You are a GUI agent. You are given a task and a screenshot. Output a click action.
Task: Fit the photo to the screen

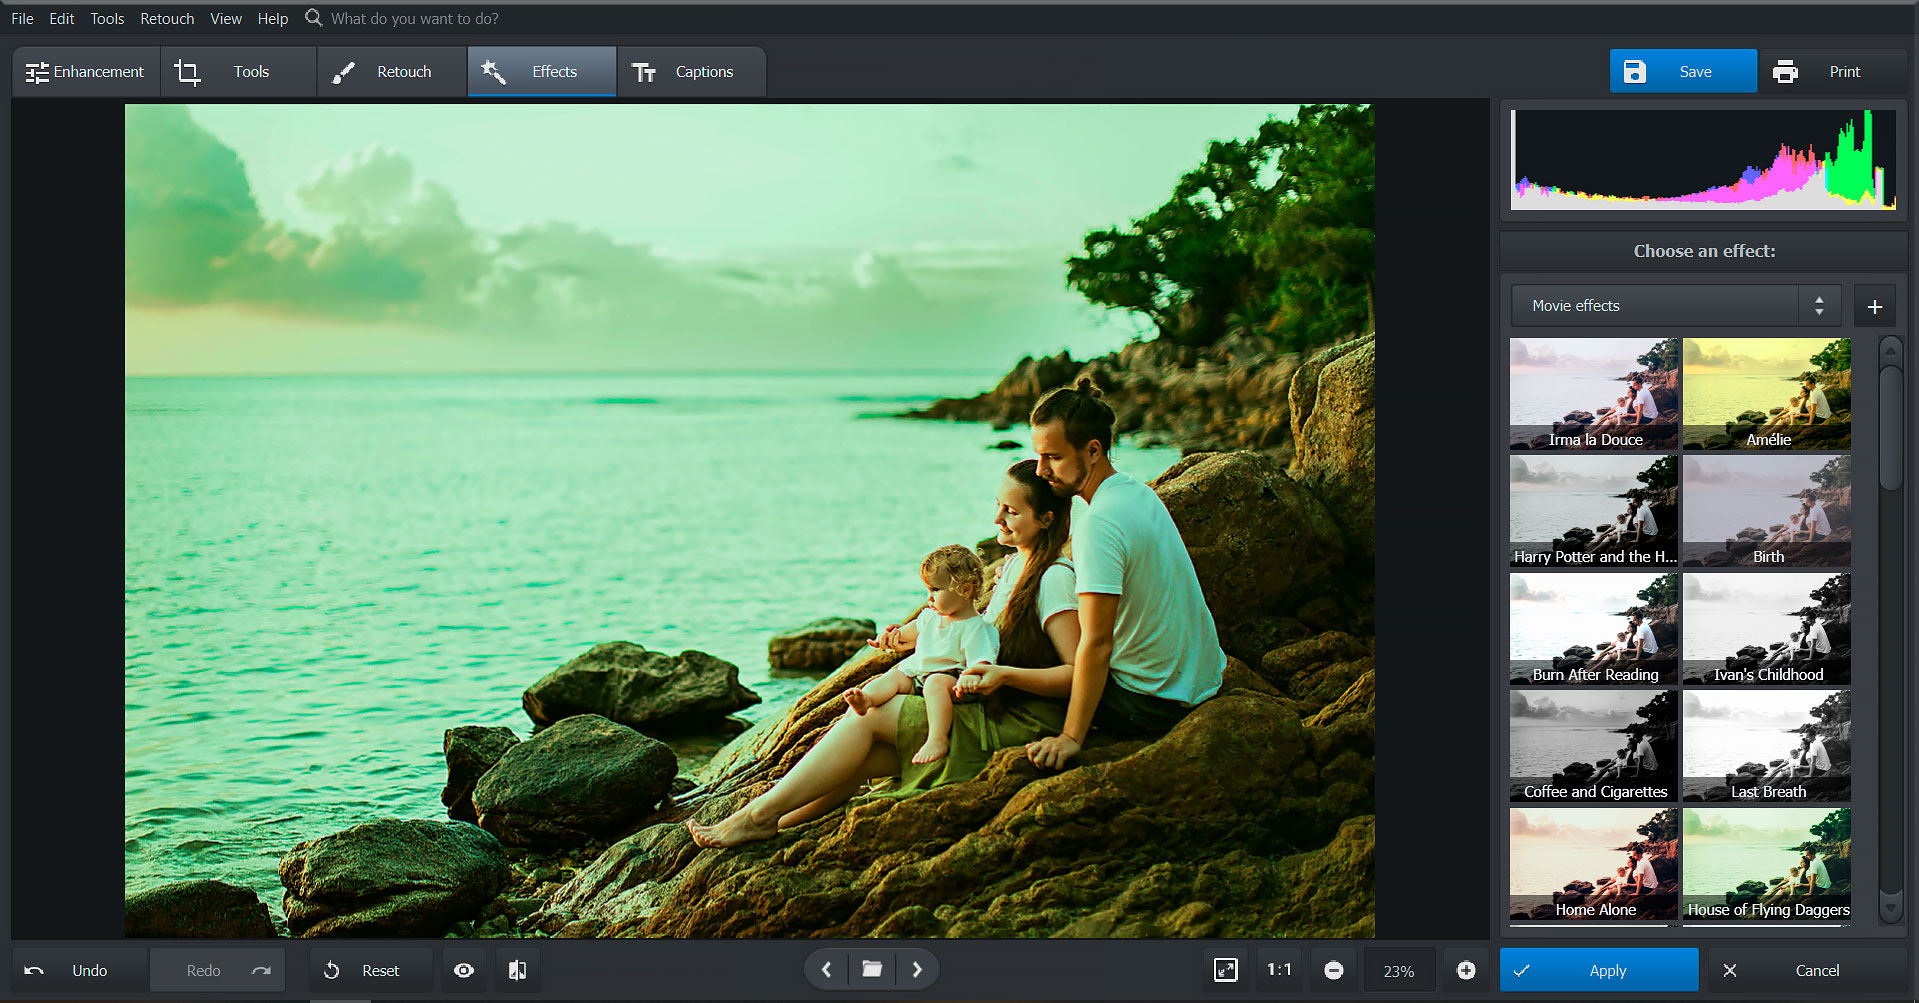click(x=1225, y=969)
